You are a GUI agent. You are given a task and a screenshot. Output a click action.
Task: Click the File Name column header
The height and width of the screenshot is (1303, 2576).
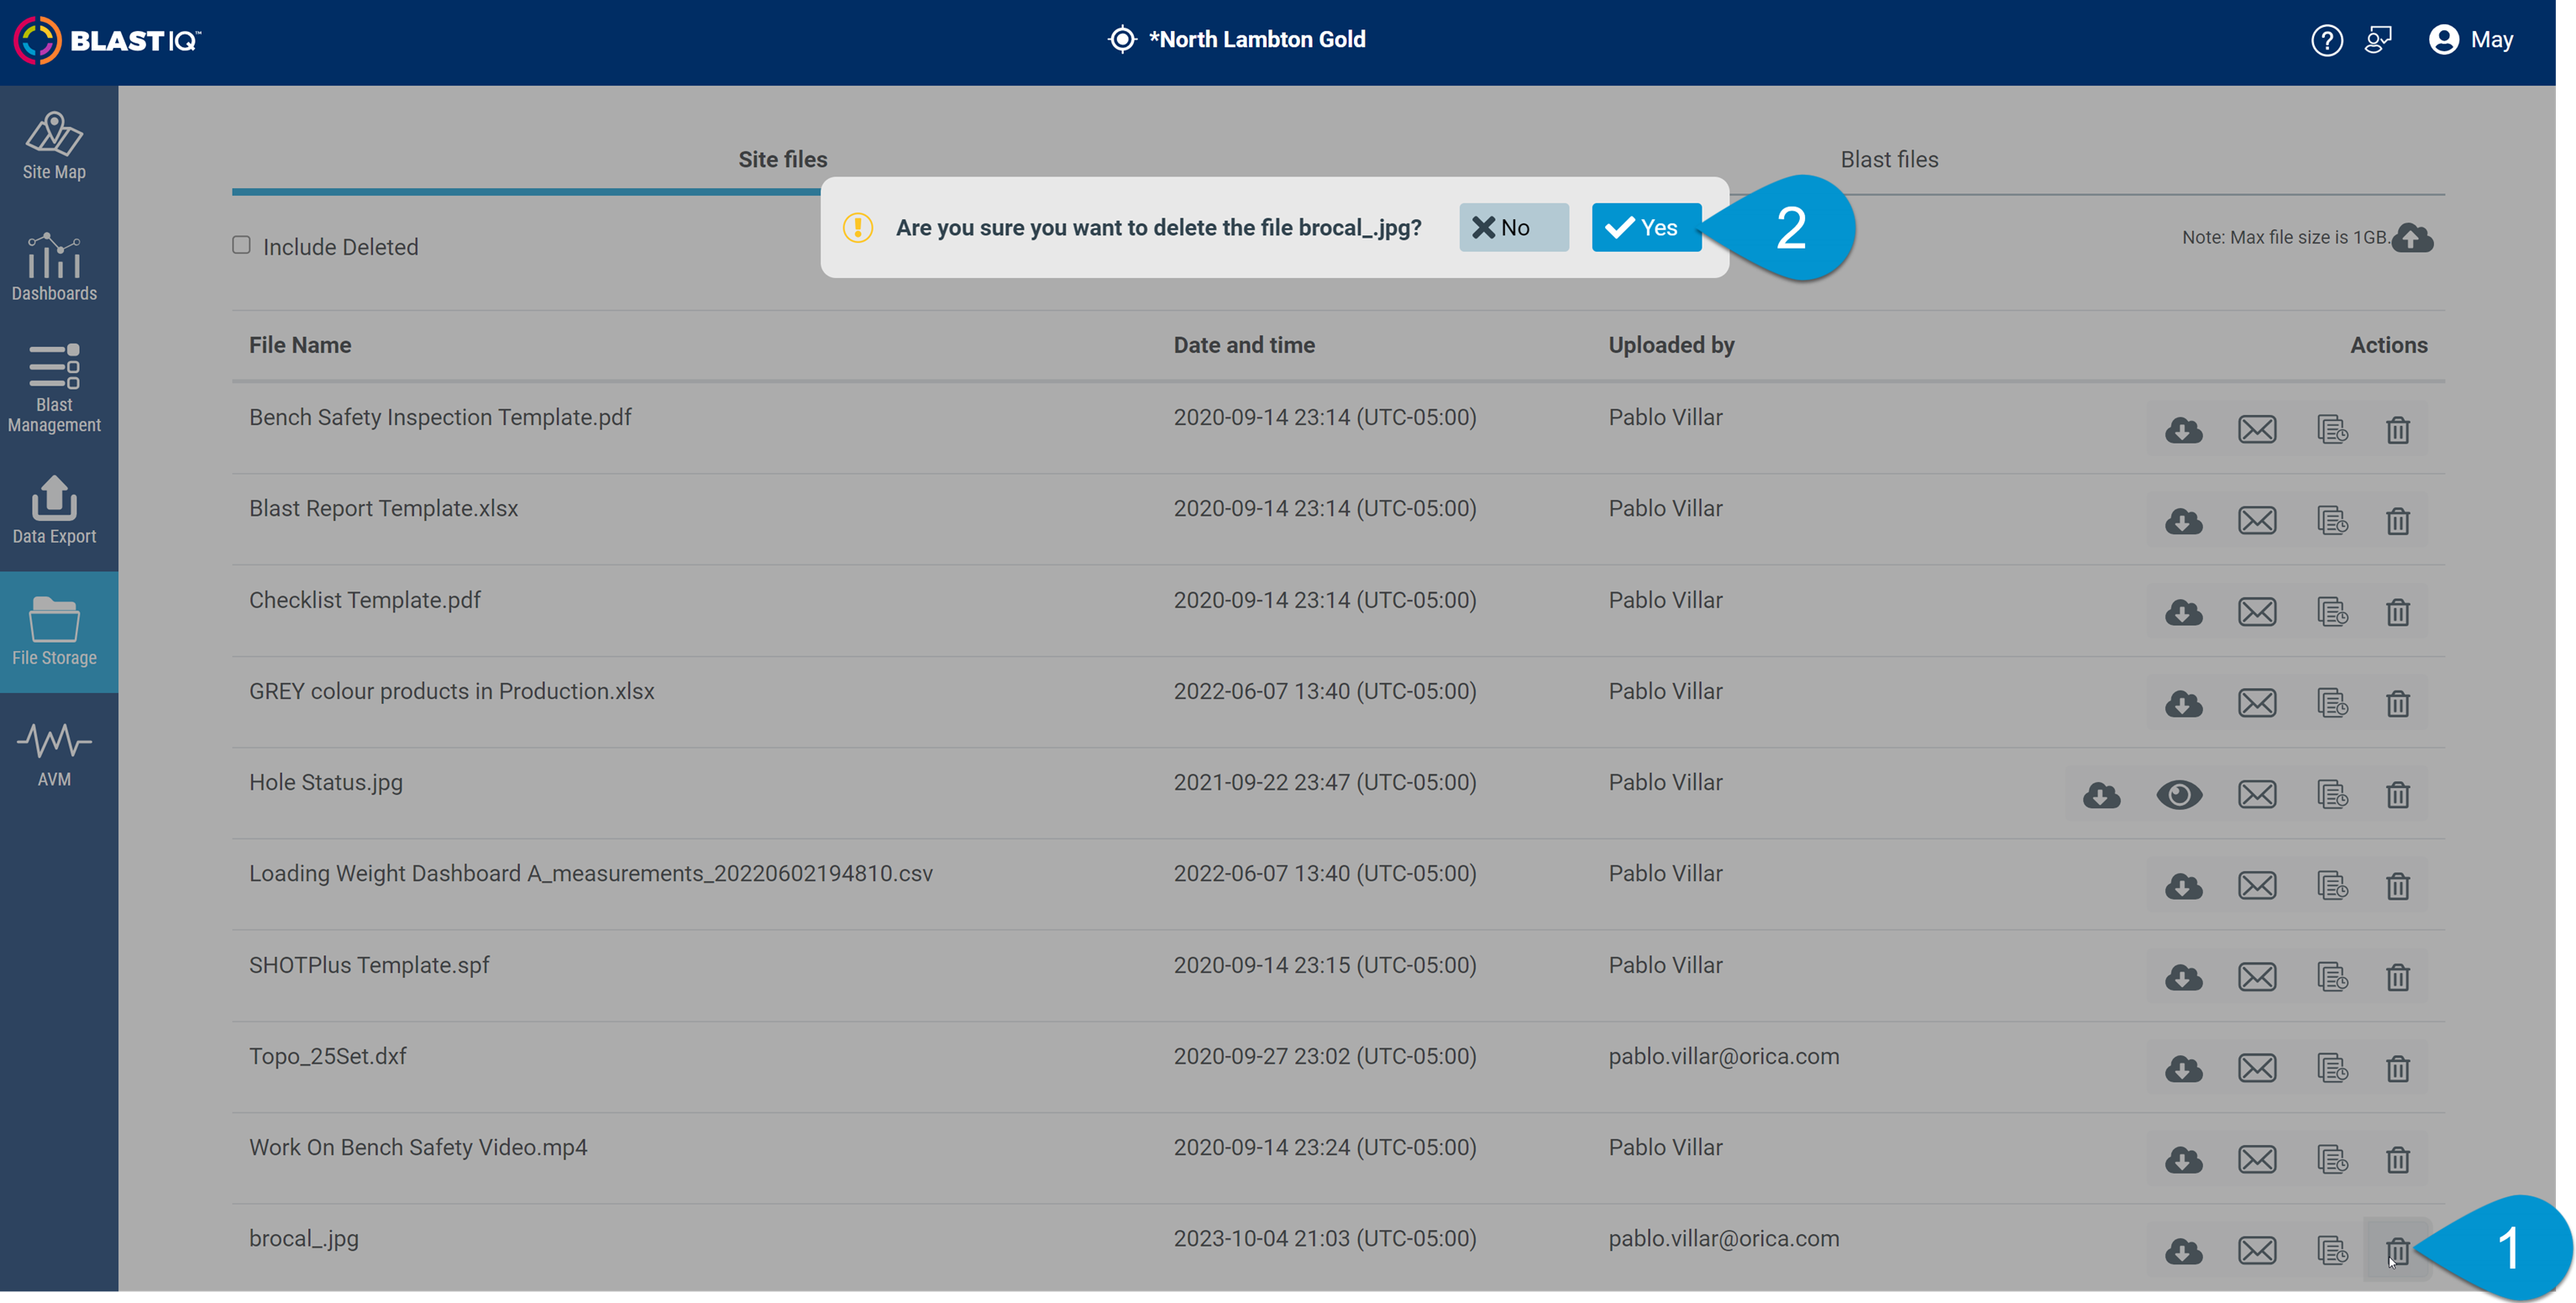pos(300,345)
